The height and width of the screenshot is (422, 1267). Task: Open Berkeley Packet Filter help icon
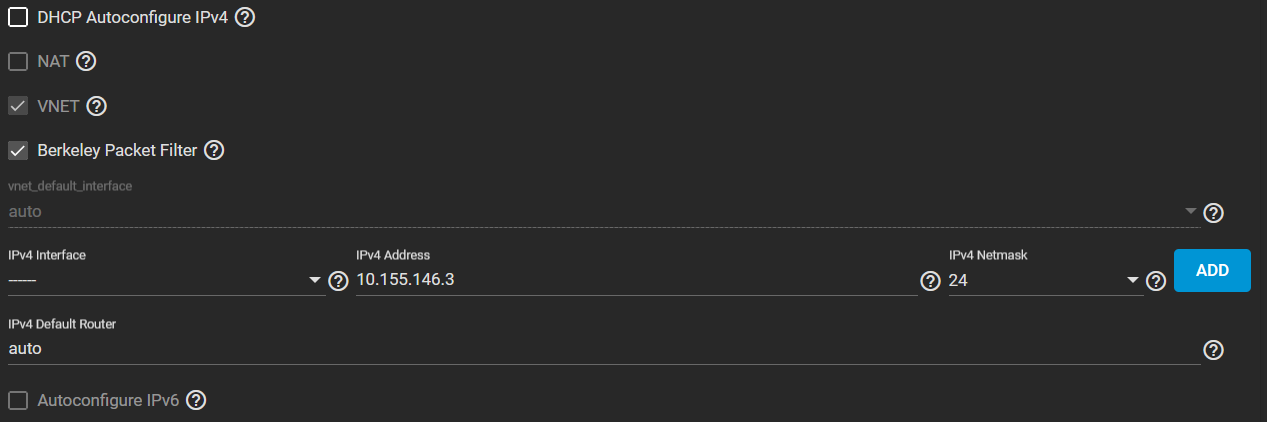pyautogui.click(x=214, y=151)
